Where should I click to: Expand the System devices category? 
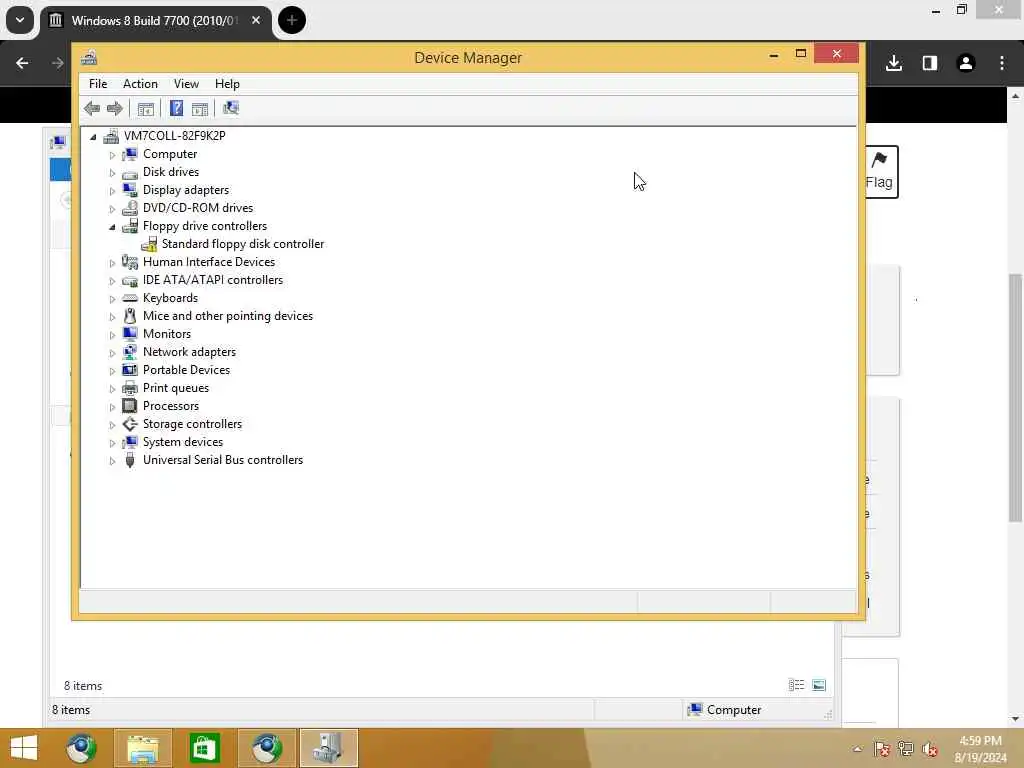tap(112, 443)
